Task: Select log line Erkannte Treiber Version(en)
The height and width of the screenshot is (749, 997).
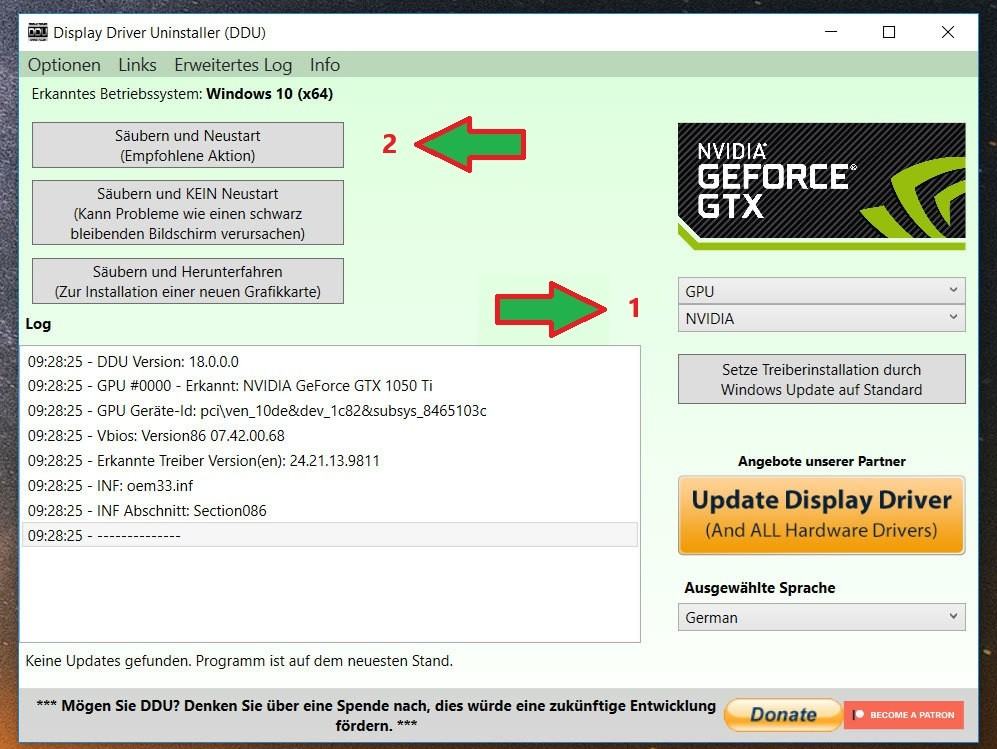Action: coord(329,460)
